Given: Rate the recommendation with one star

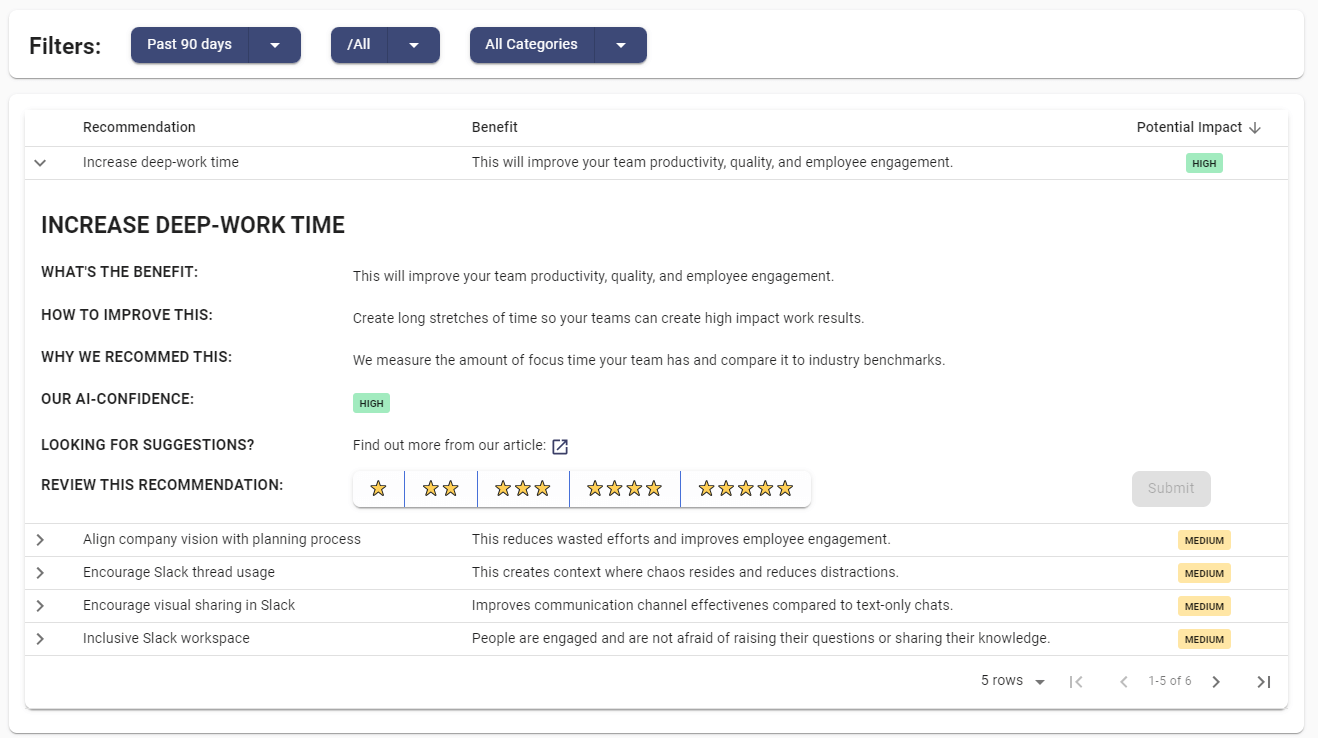Looking at the screenshot, I should pyautogui.click(x=378, y=488).
